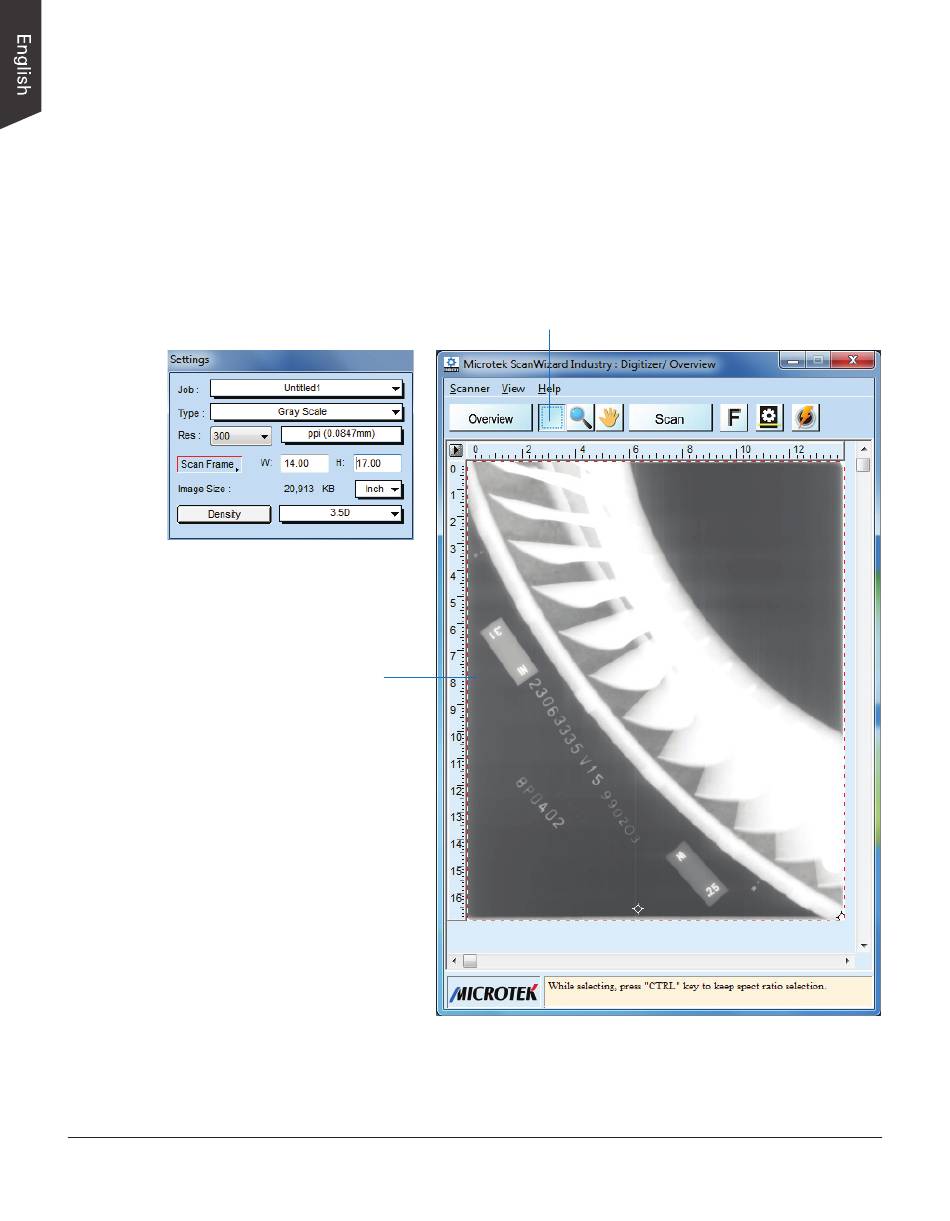Pick the hand pan tool
950x1221 pixels.
(609, 418)
